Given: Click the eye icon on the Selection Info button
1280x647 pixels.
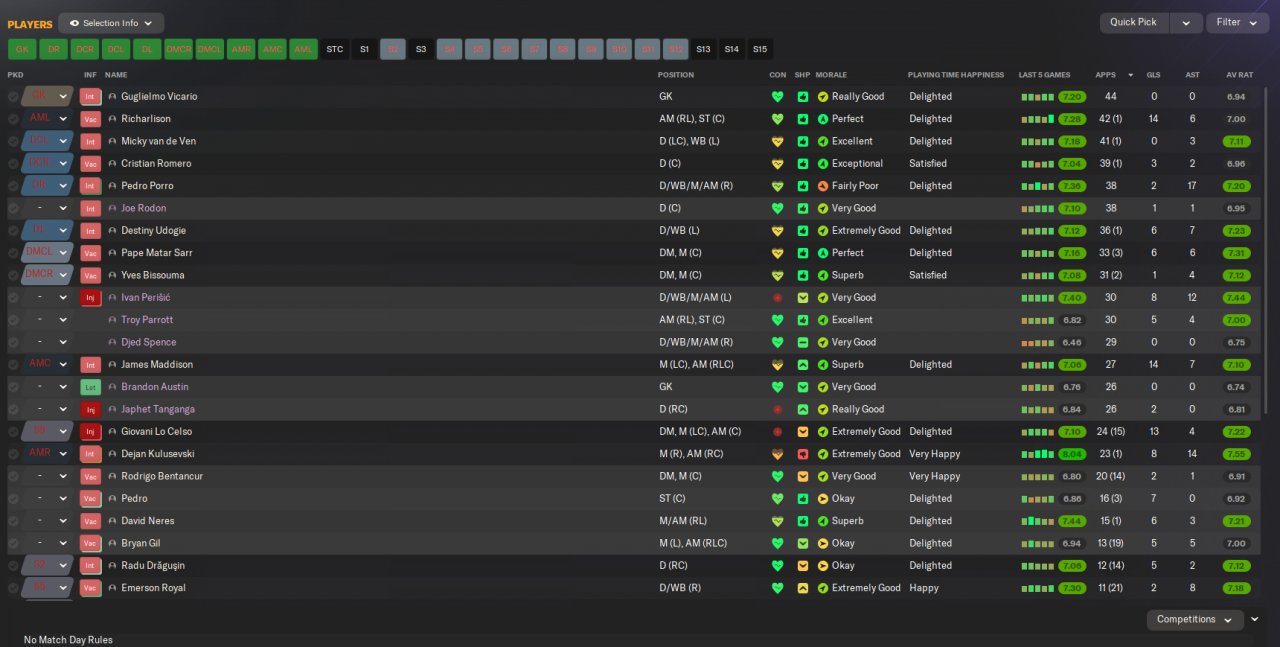Looking at the screenshot, I should coord(74,23).
